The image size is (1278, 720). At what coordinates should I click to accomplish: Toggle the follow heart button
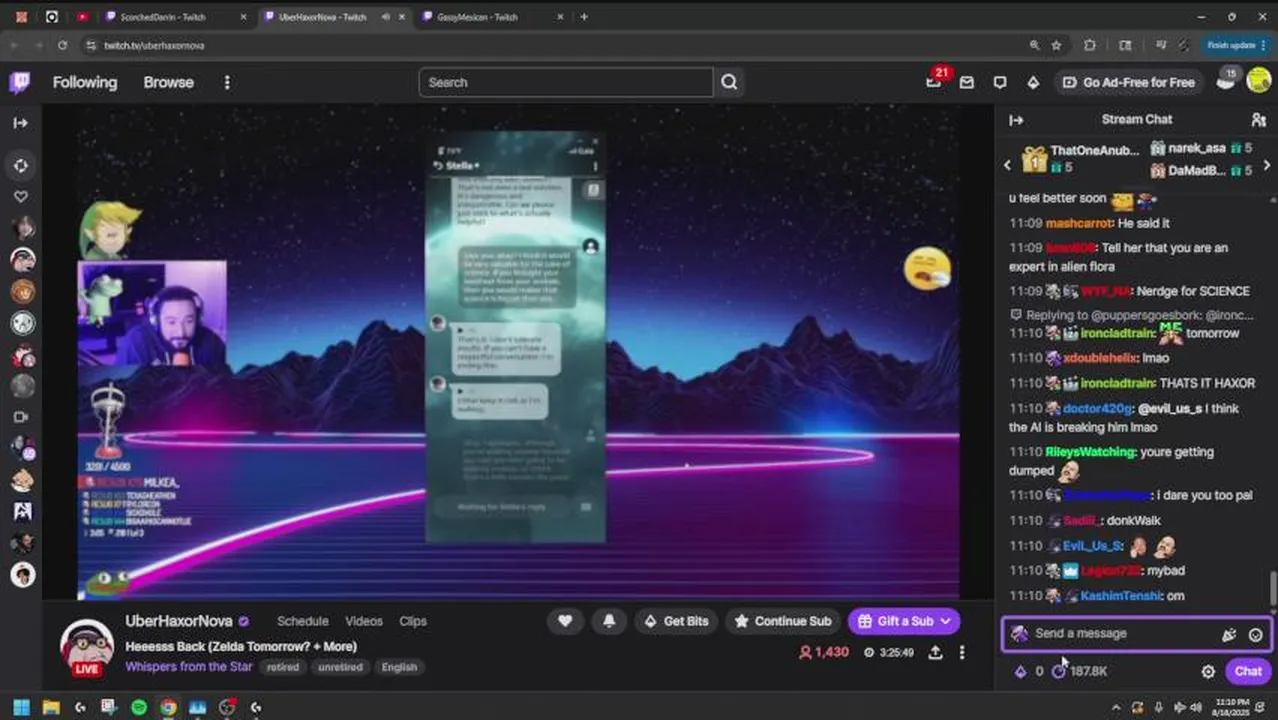tap(565, 621)
